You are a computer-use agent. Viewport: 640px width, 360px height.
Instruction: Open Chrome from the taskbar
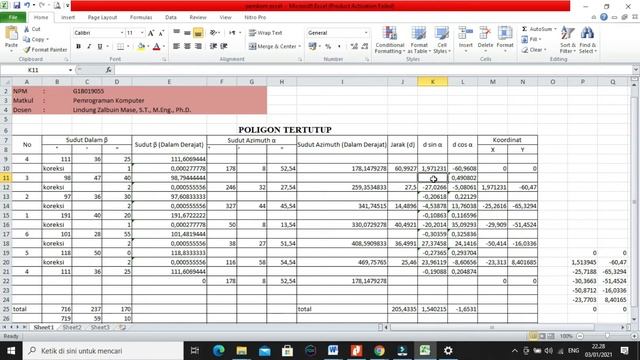click(x=379, y=351)
